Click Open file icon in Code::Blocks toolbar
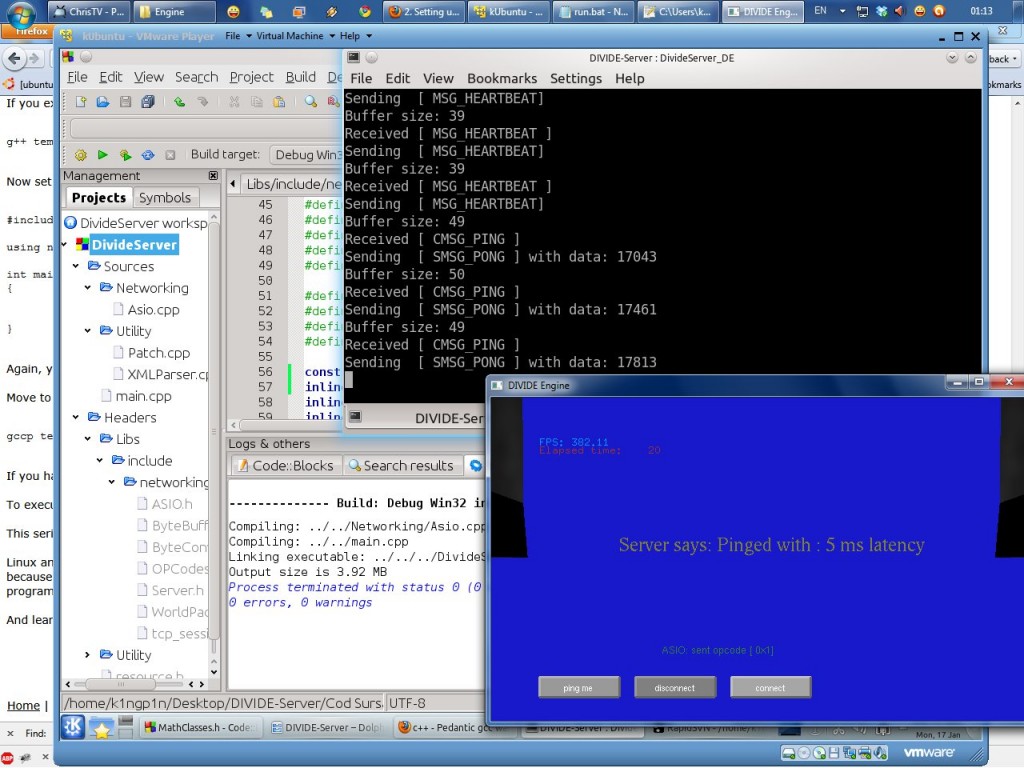Screen dimensions: 1024x768 pyautogui.click(x=103, y=102)
